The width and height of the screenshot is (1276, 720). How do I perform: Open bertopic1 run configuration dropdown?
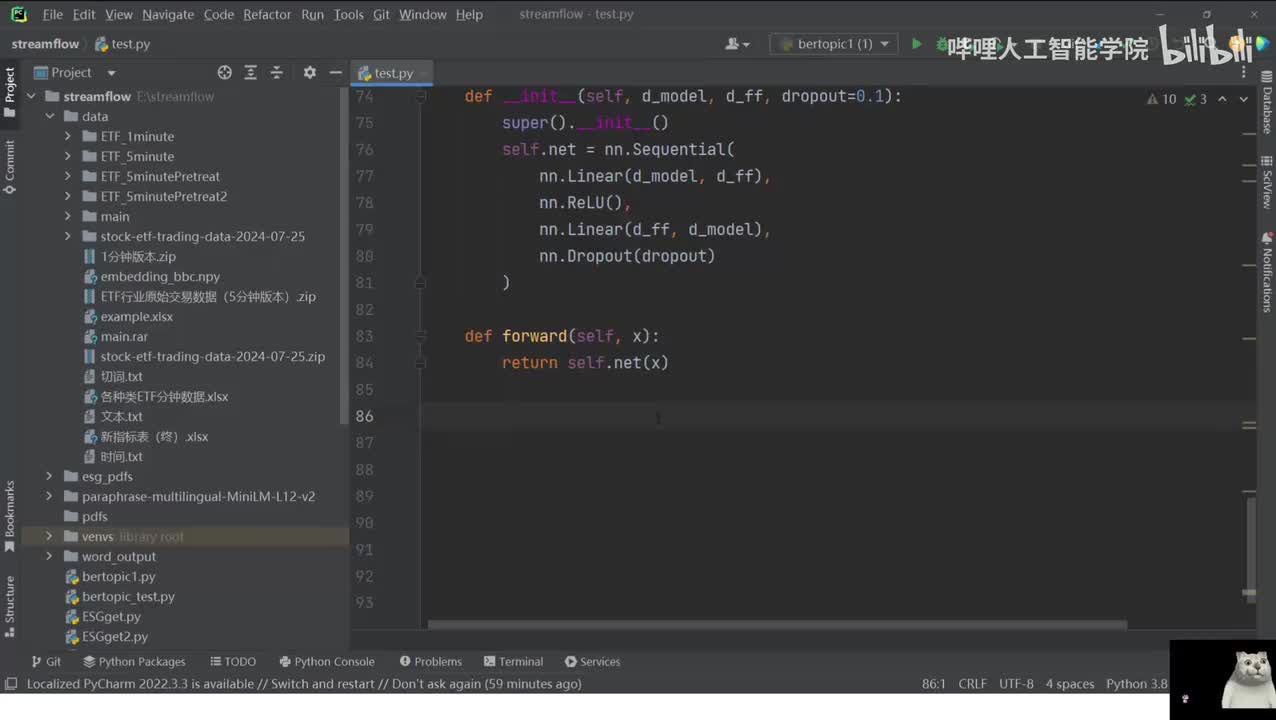click(833, 44)
